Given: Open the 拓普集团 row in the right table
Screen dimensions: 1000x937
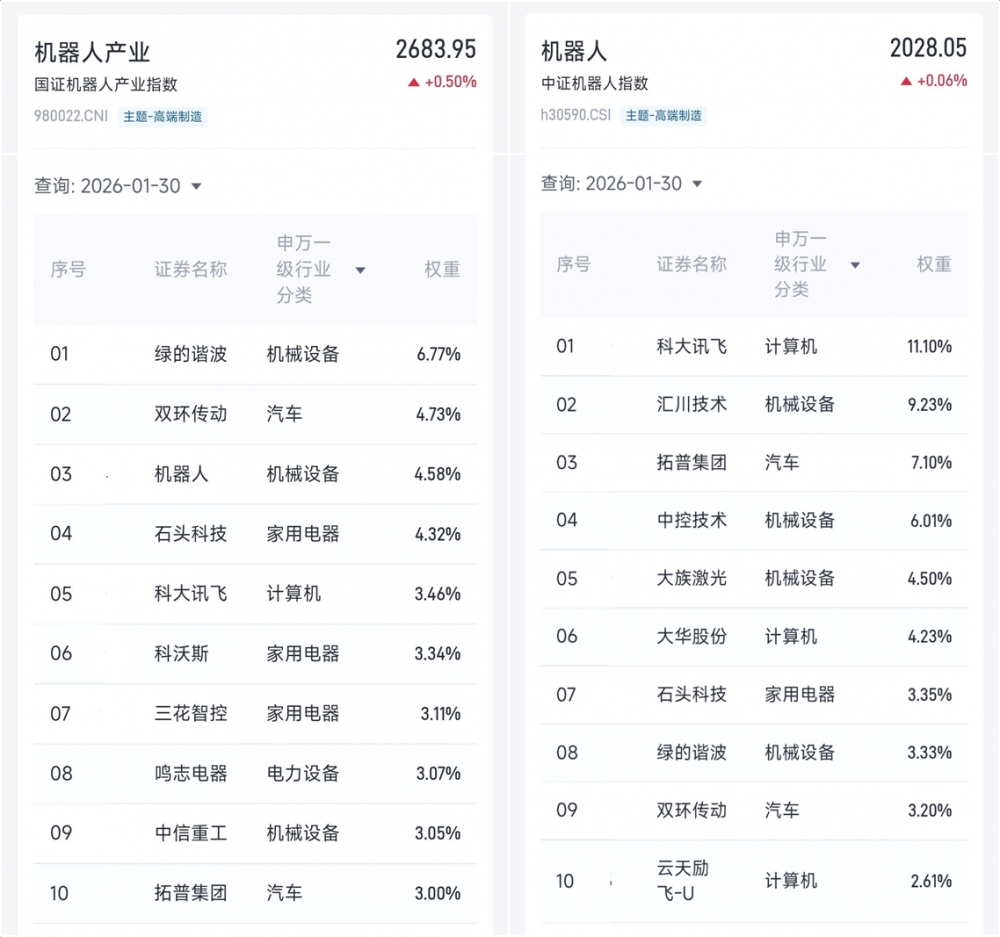Looking at the screenshot, I should [691, 462].
